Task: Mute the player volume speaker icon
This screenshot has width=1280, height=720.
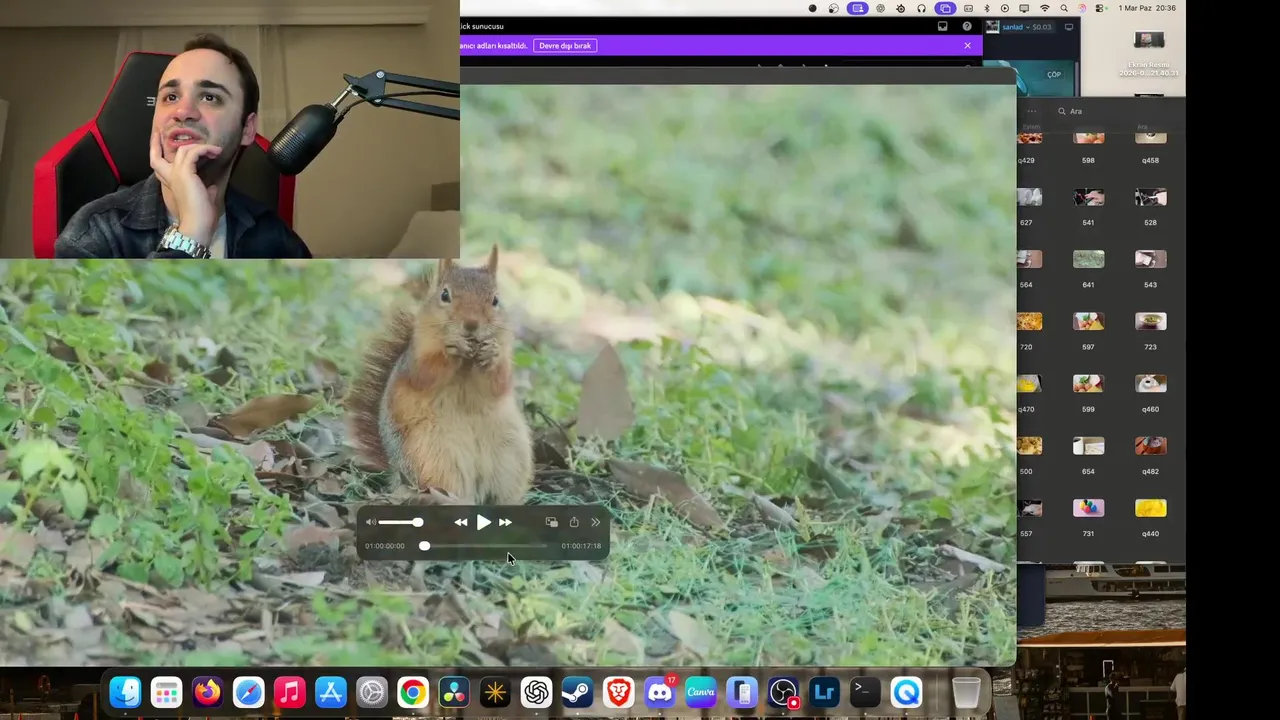Action: (x=371, y=522)
